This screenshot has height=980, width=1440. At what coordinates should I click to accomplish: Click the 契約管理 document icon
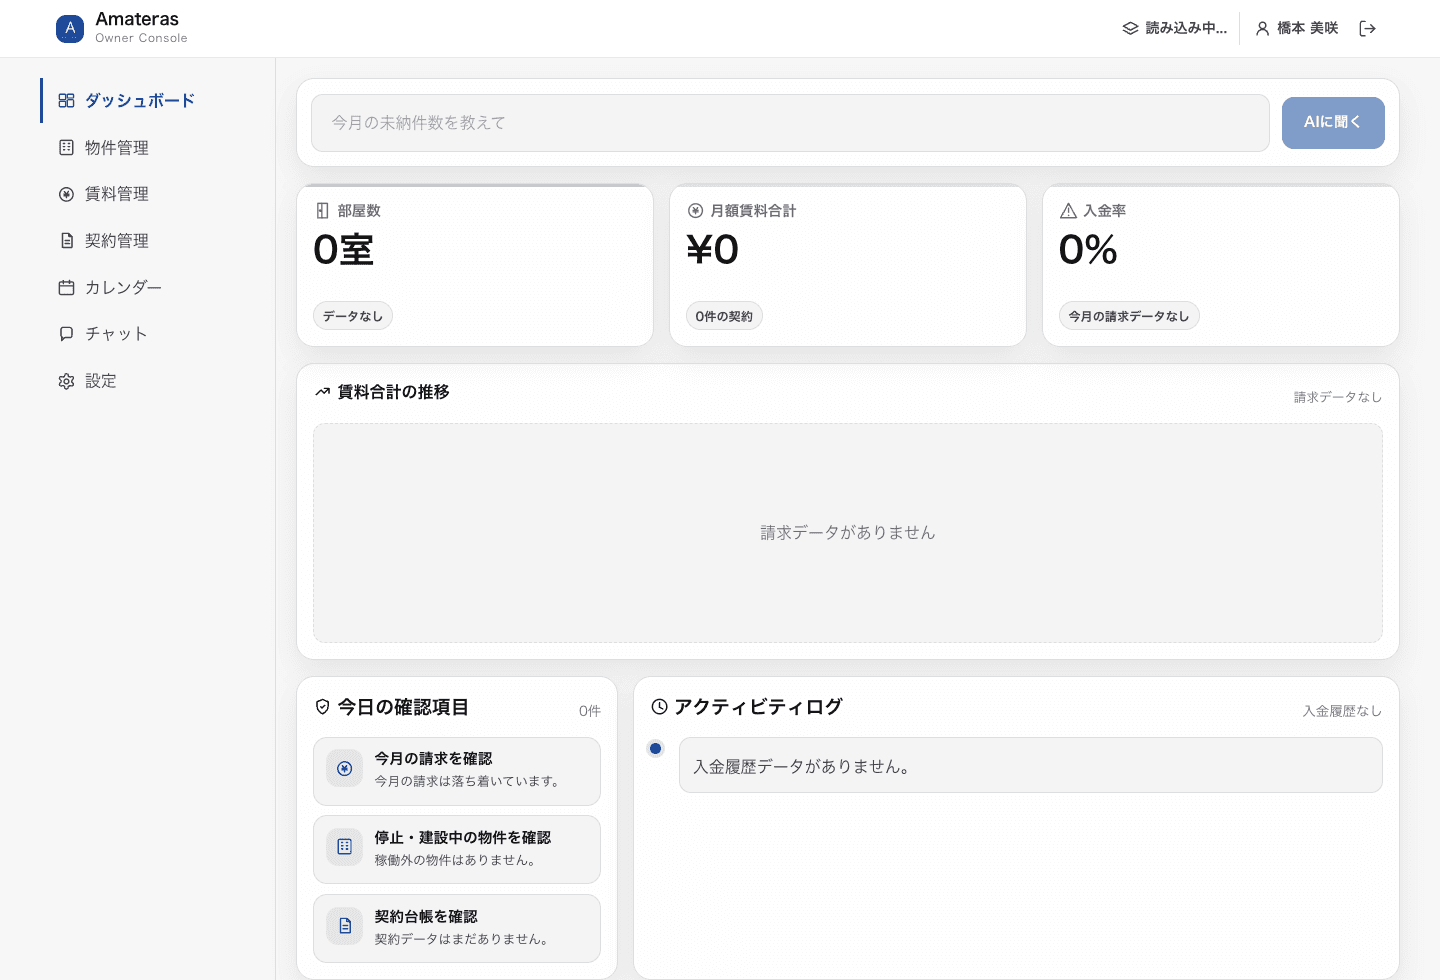(x=66, y=241)
